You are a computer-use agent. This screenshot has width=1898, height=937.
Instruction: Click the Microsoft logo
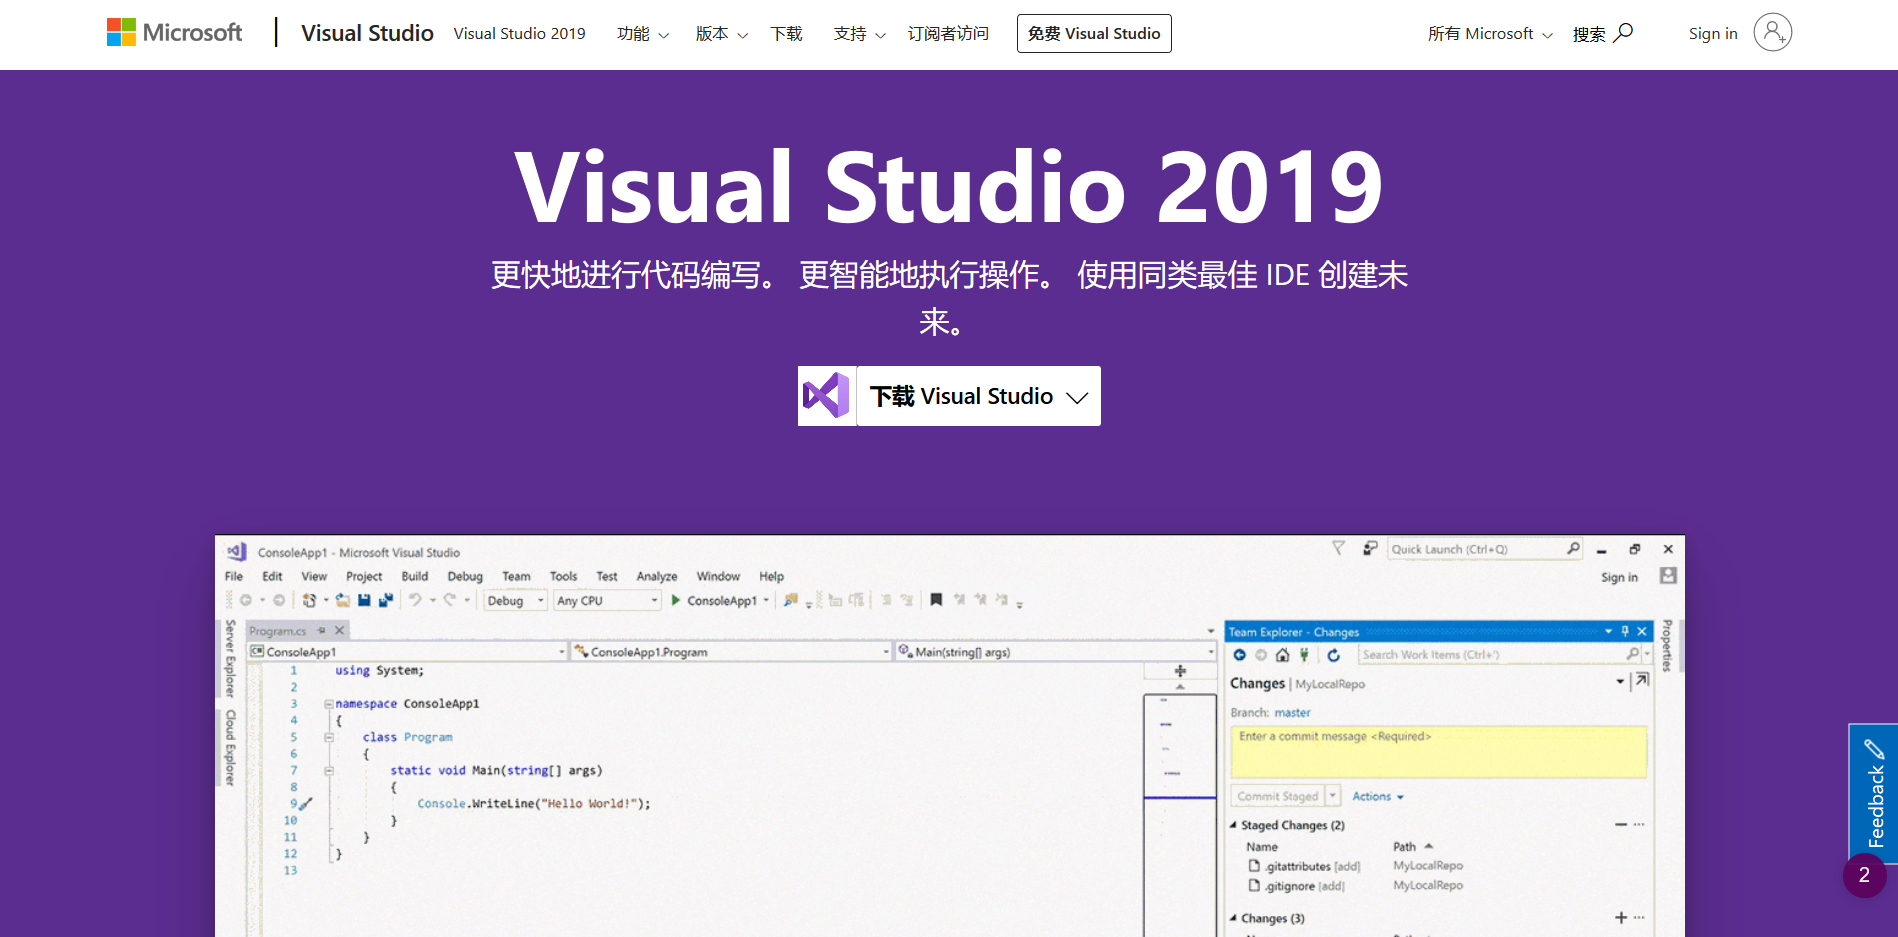(174, 33)
